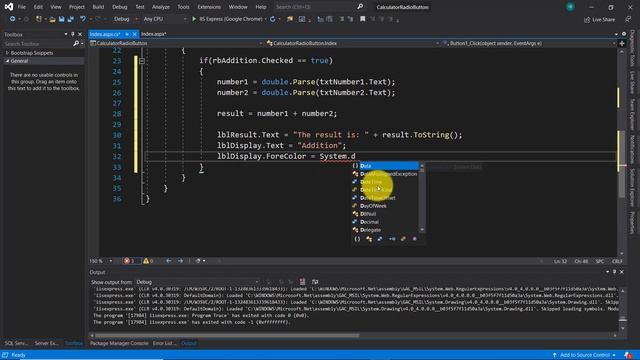This screenshot has height=360, width=640.
Task: Open the Server Explorer tab at bottom left
Action: 46,343
